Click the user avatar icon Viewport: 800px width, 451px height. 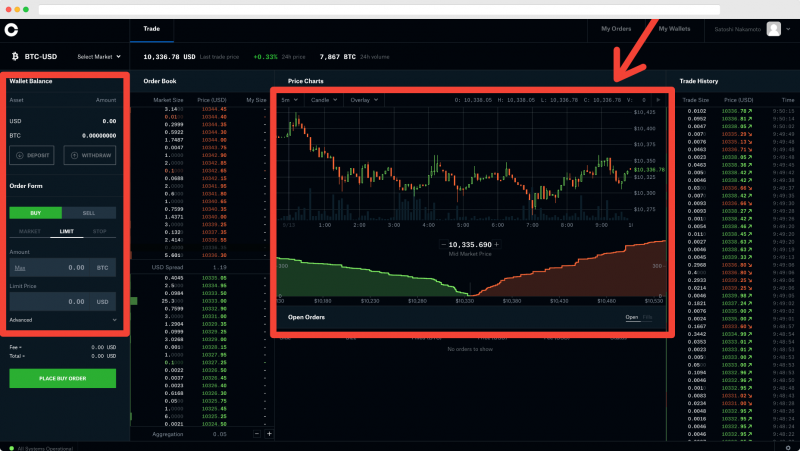773,29
